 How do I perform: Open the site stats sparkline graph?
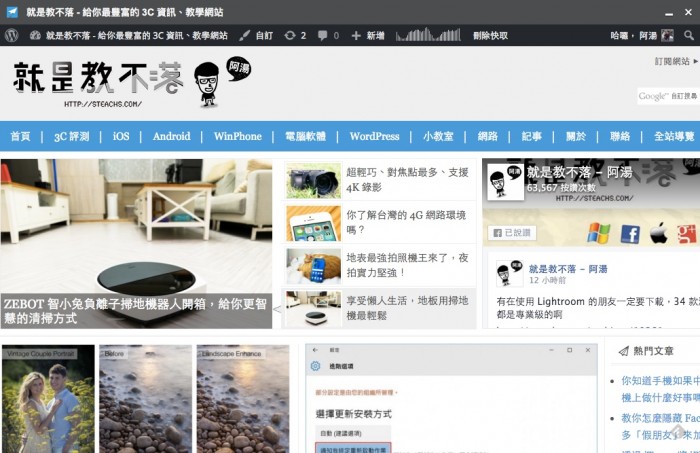point(428,35)
